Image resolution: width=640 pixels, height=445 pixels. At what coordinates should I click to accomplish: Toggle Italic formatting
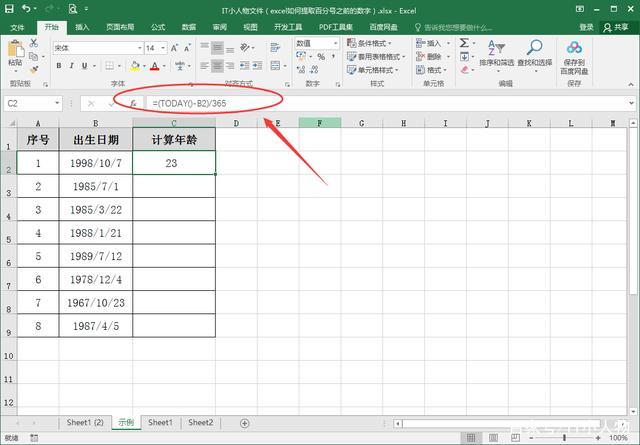click(71, 65)
